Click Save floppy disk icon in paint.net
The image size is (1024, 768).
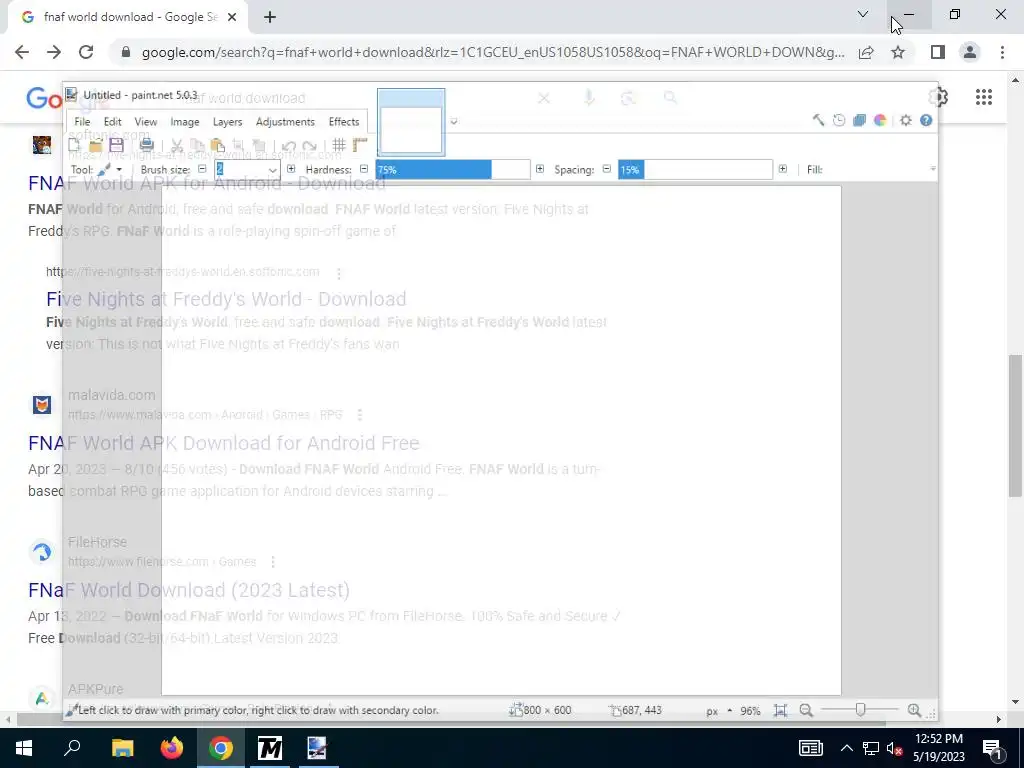[x=116, y=145]
